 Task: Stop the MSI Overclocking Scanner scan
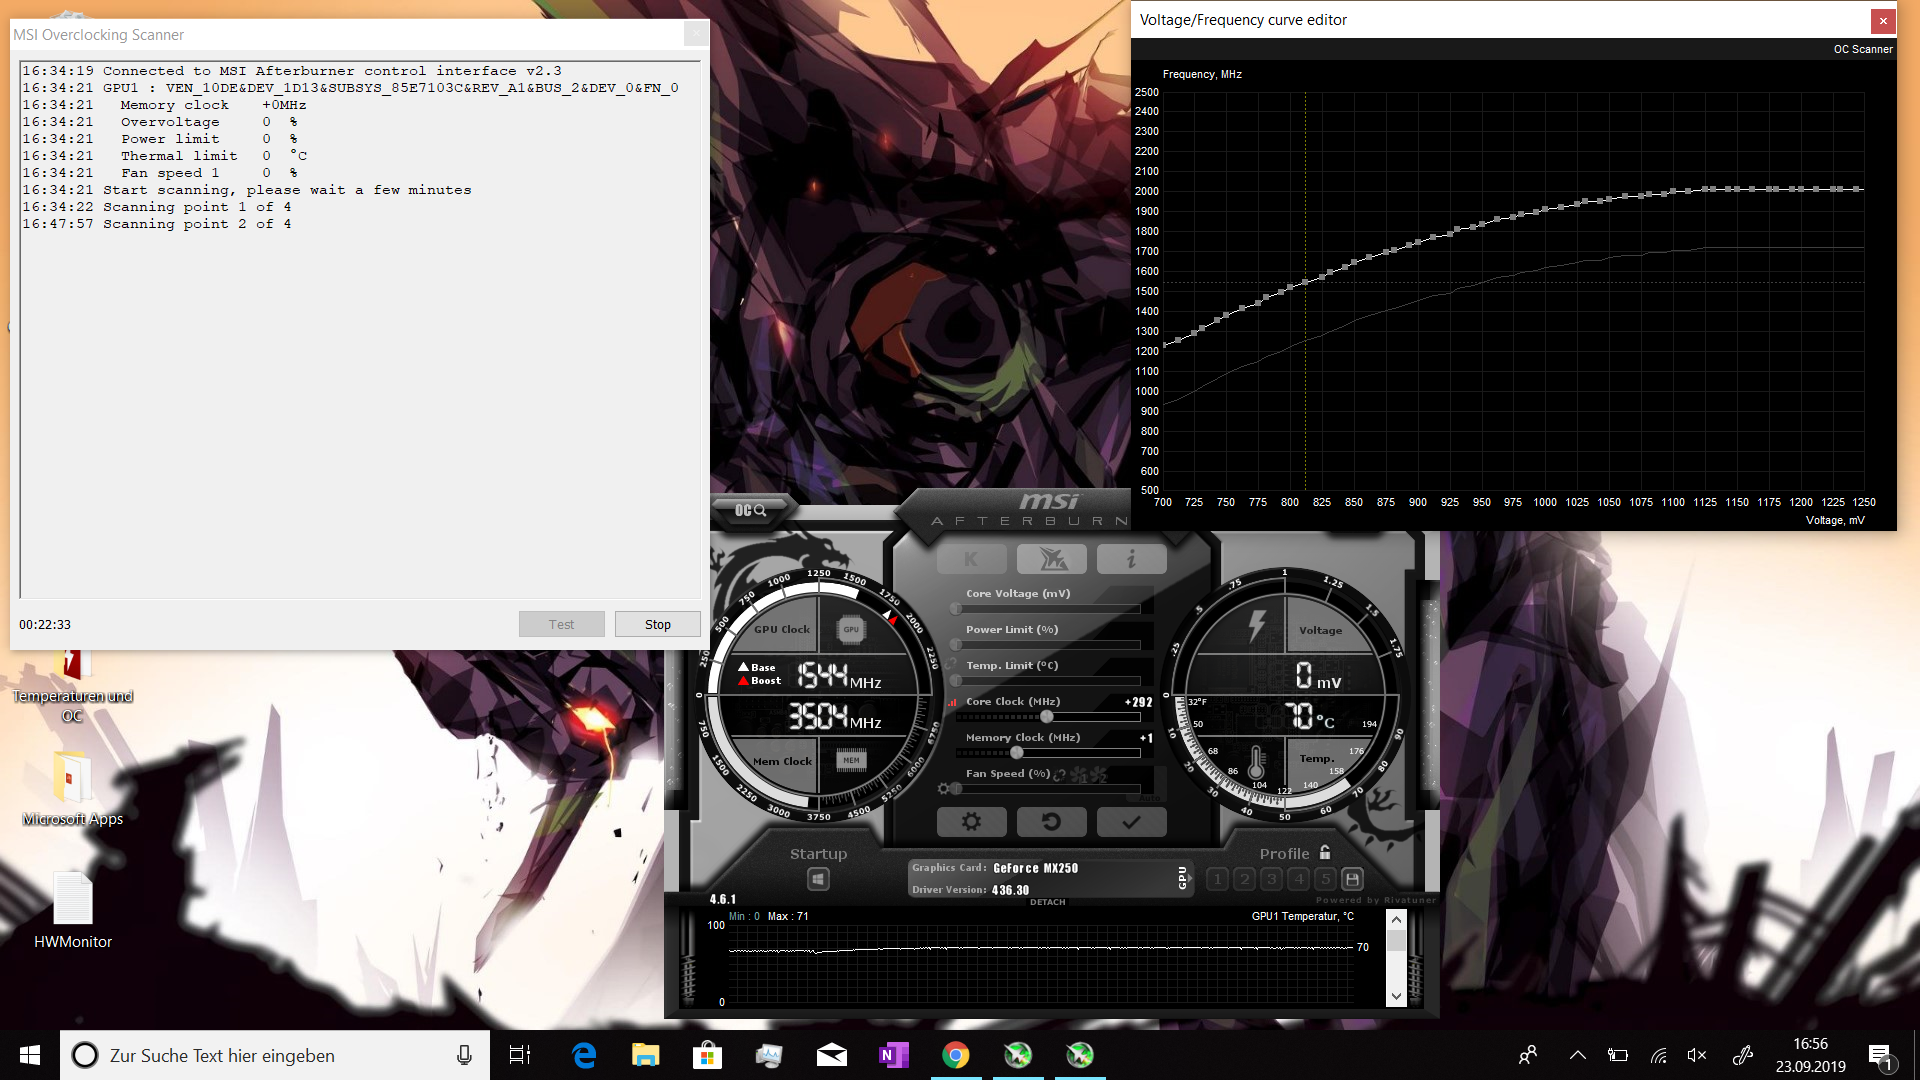tap(657, 623)
